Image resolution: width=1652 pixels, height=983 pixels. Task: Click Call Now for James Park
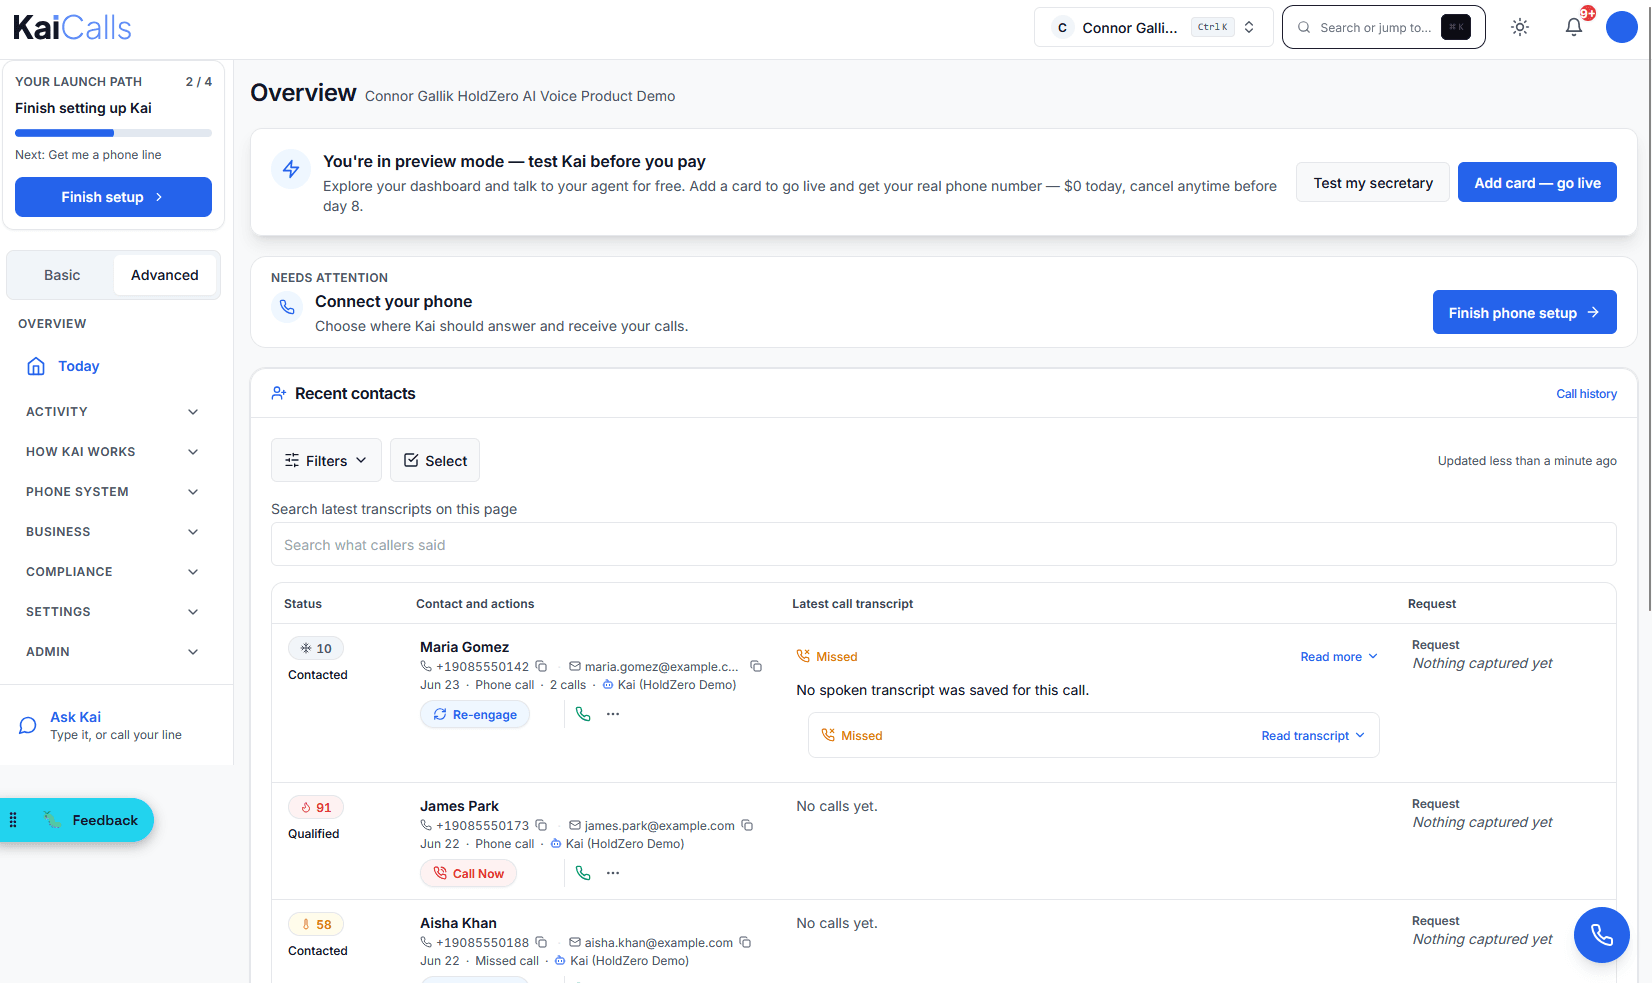click(468, 873)
